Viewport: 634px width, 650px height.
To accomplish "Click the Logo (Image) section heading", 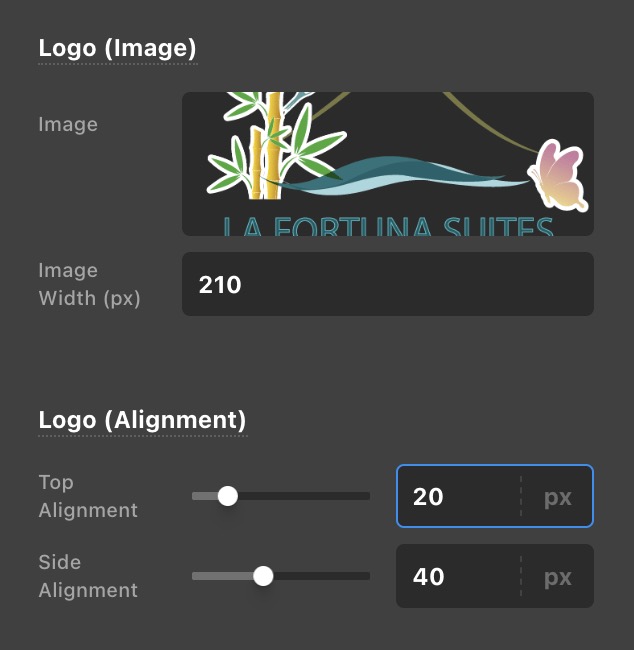I will point(117,47).
